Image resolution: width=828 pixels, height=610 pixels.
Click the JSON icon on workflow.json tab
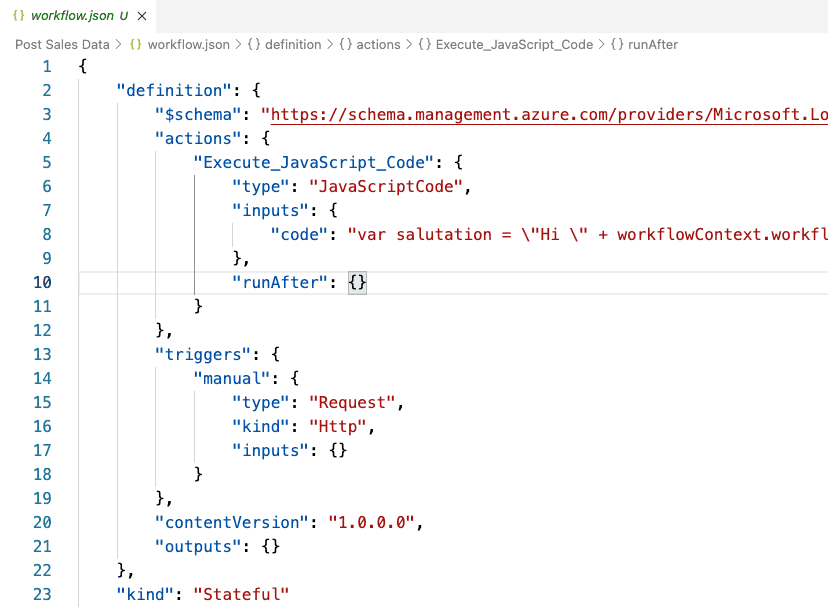click(18, 15)
